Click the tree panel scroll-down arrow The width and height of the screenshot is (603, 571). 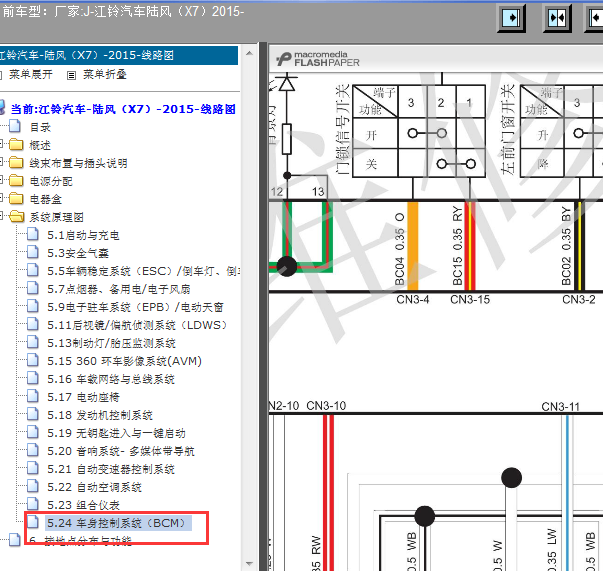249,564
